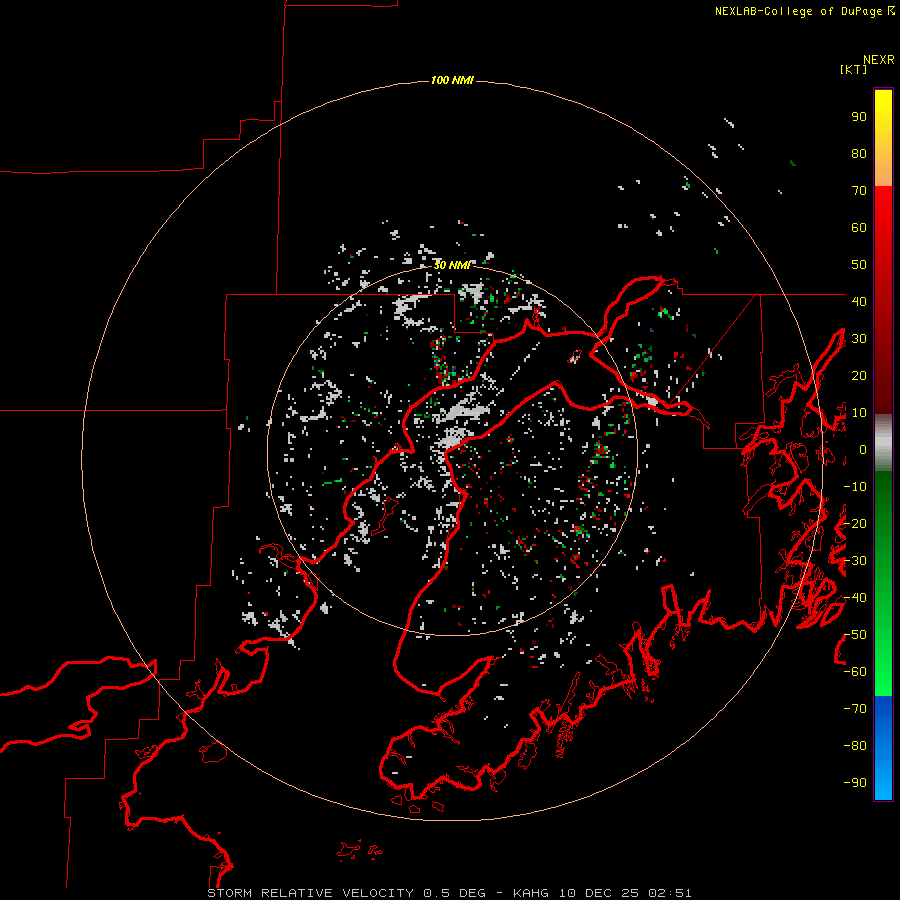Image resolution: width=900 pixels, height=900 pixels.
Task: Click the blue bottom segment of color bar
Action: tap(883, 748)
